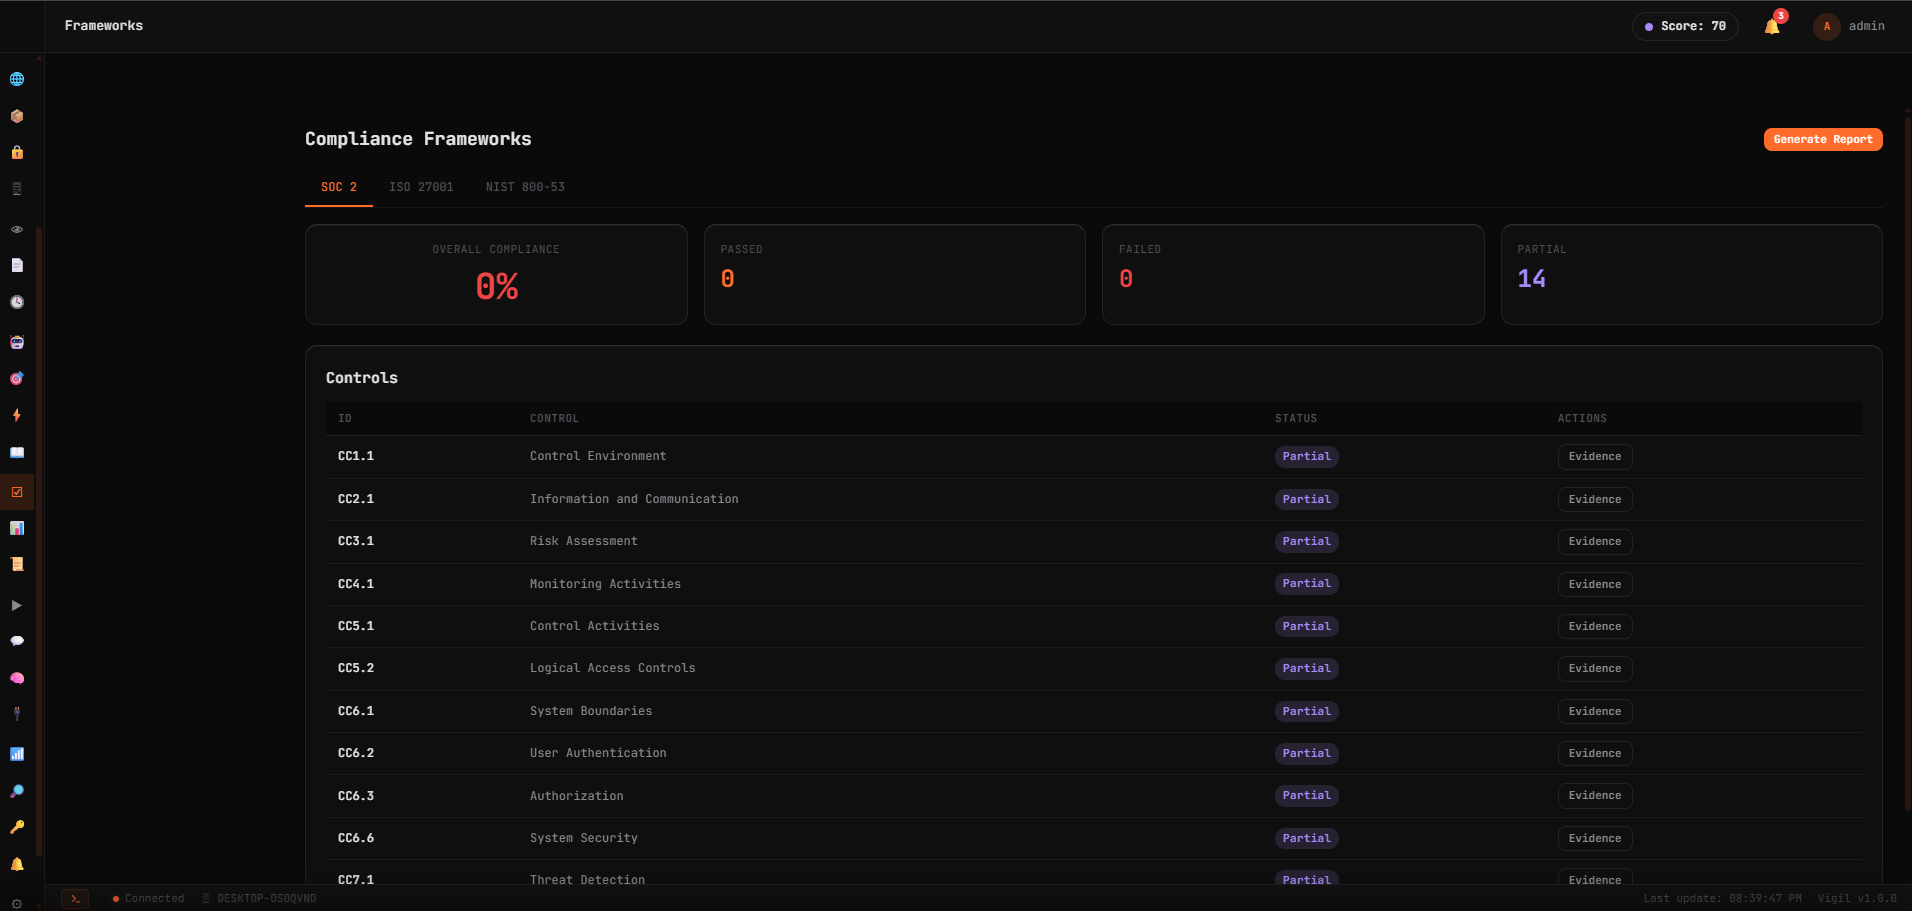Viewport: 1912px width, 911px height.
Task: Click the Score: 70 indicator
Action: [x=1685, y=26]
